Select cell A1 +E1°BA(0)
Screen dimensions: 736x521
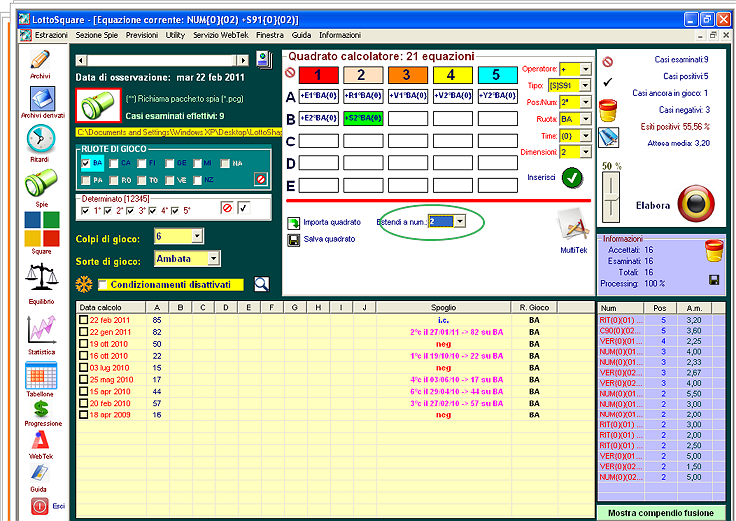(318, 96)
